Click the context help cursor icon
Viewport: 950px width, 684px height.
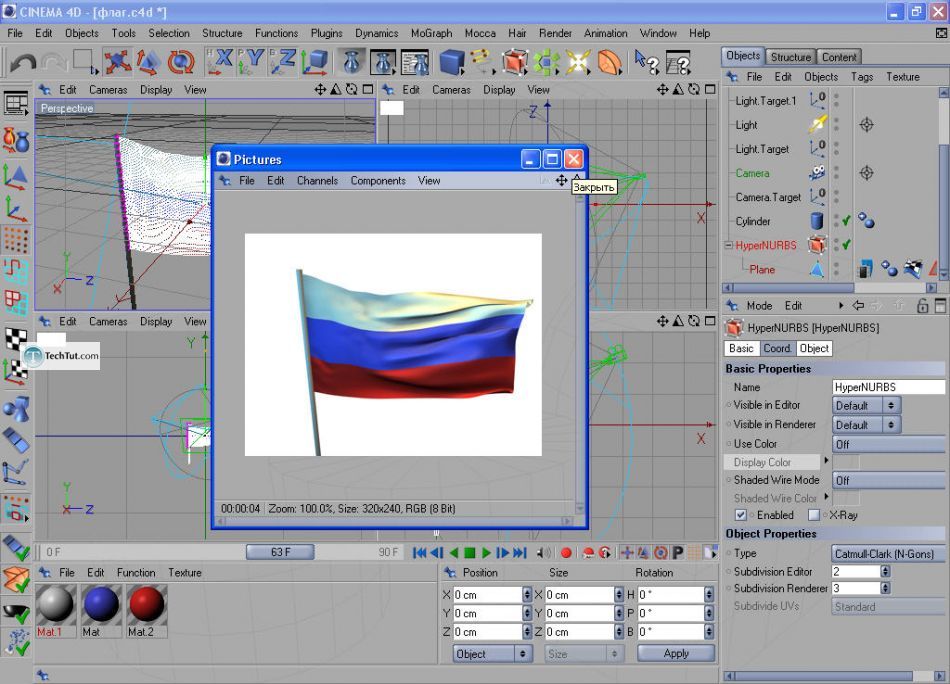tap(646, 62)
